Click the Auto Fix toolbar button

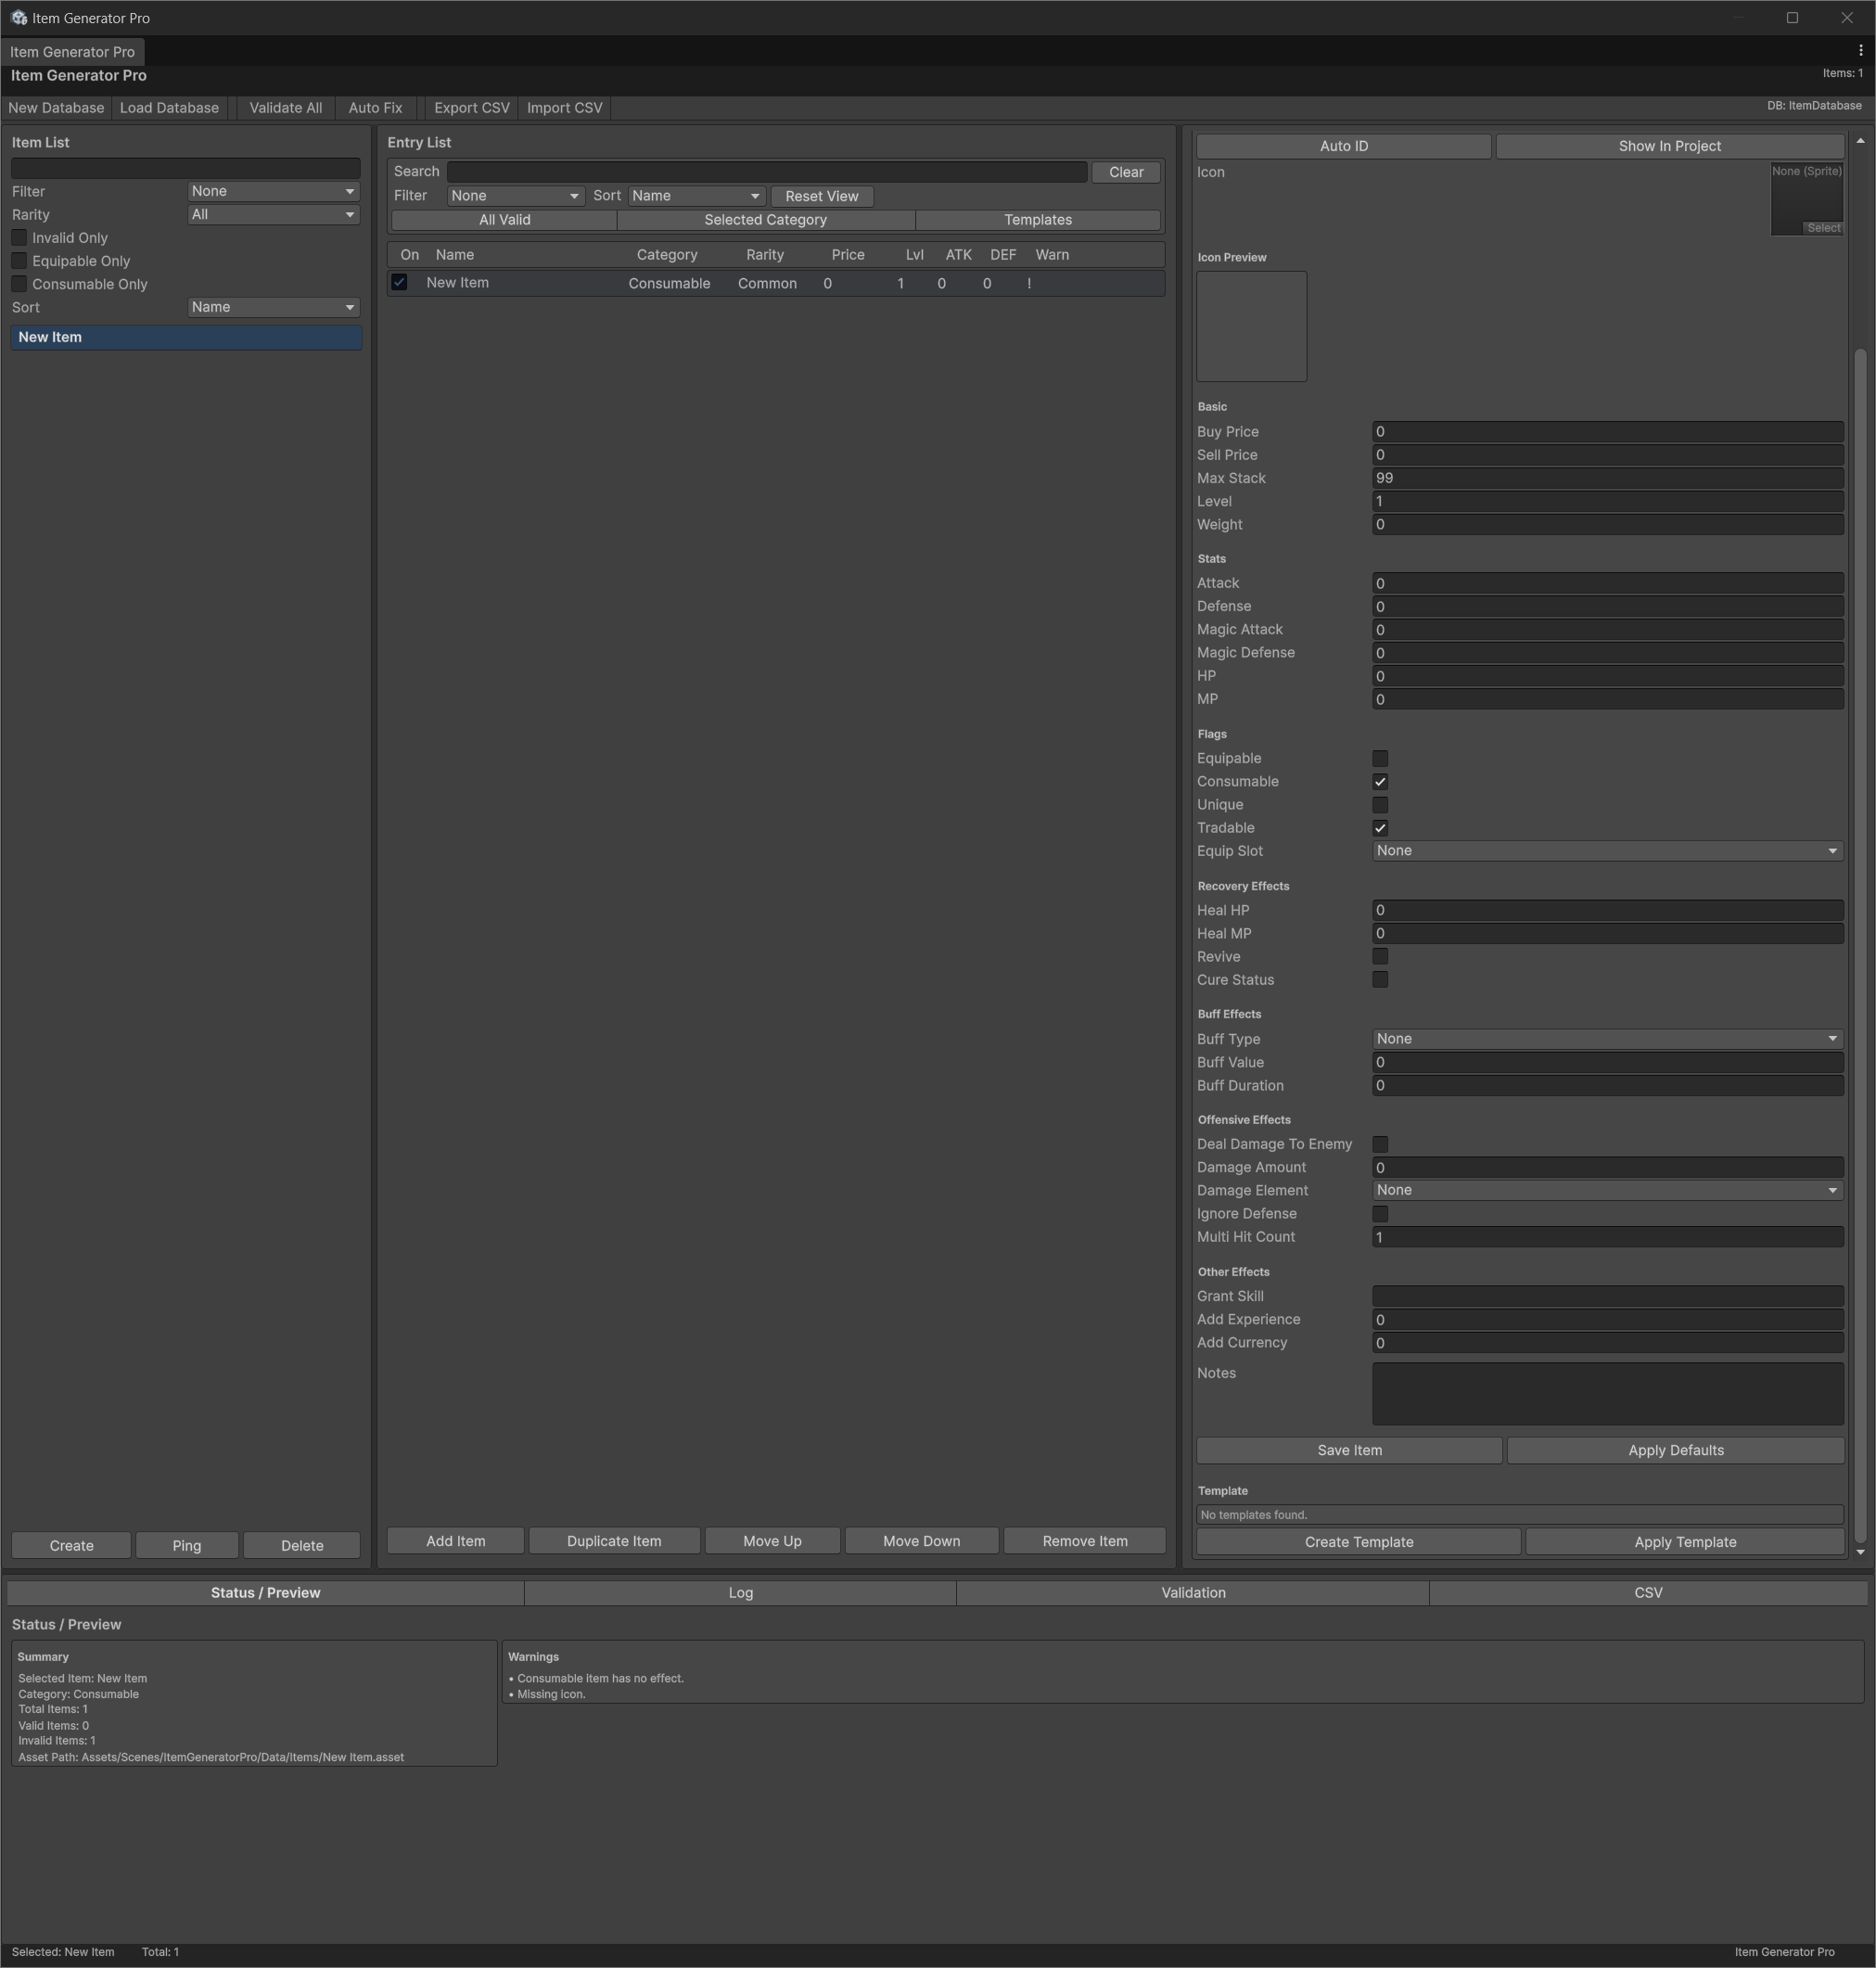point(375,108)
